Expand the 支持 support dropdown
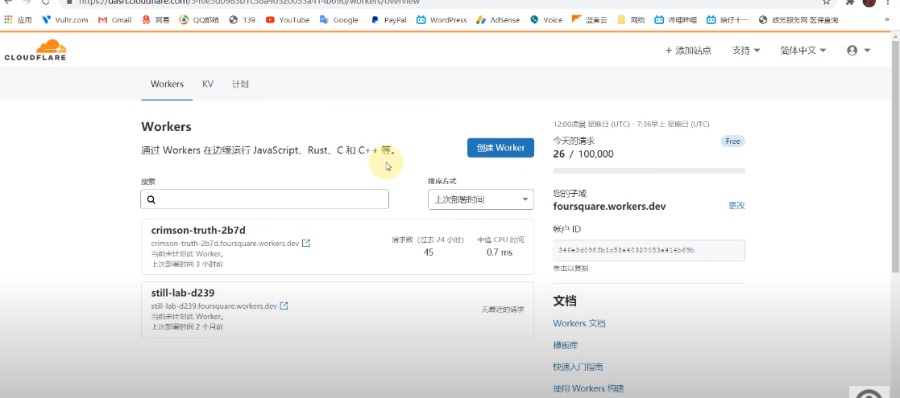Viewport: 900px width, 398px height. (x=746, y=51)
